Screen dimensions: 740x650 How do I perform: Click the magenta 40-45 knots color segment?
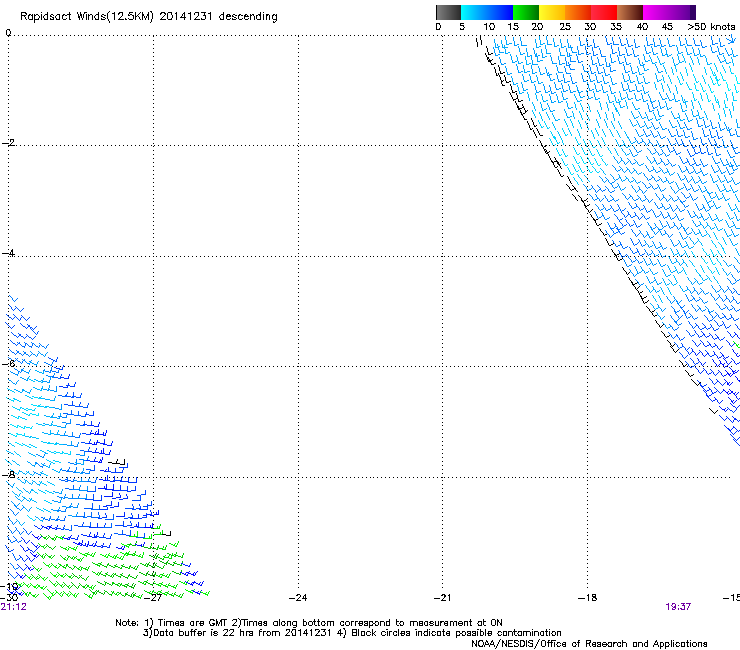tap(656, 12)
